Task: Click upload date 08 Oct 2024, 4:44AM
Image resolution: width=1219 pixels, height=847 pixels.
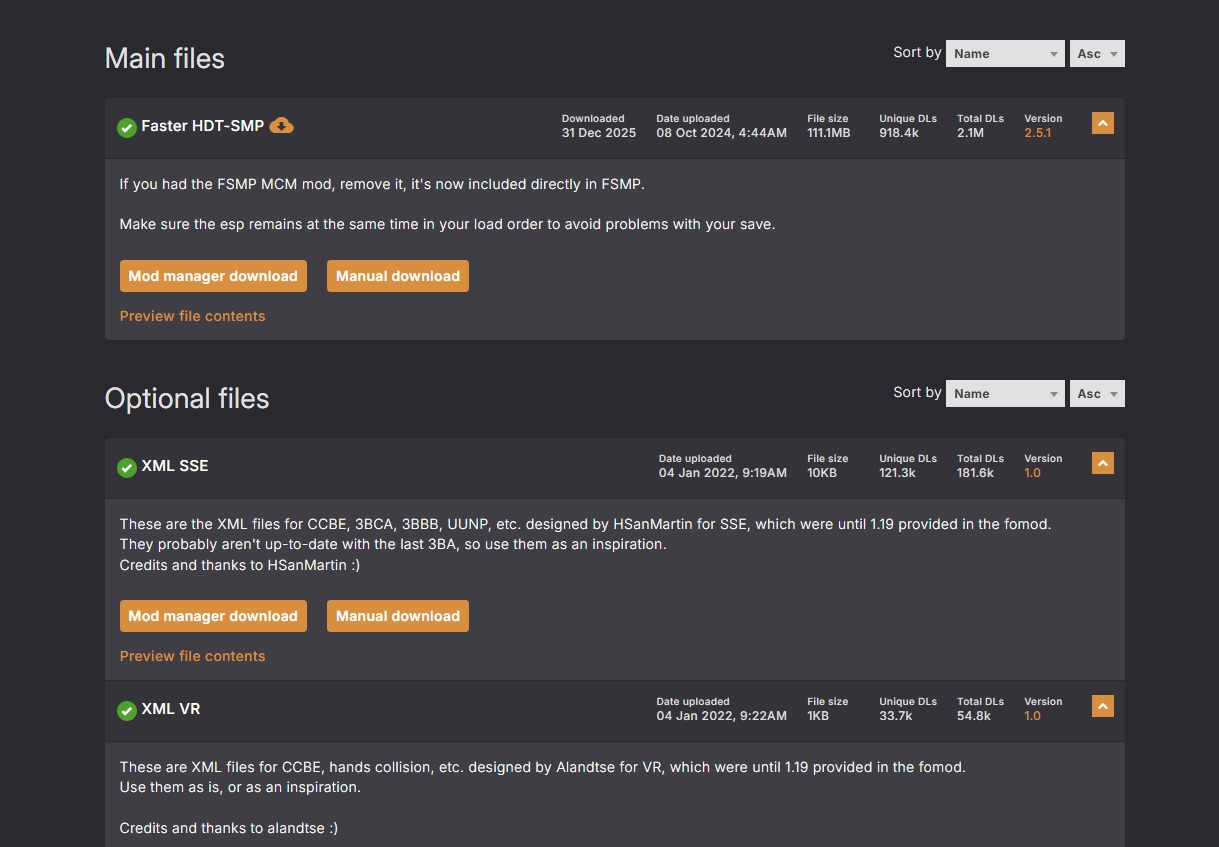Action: [721, 133]
